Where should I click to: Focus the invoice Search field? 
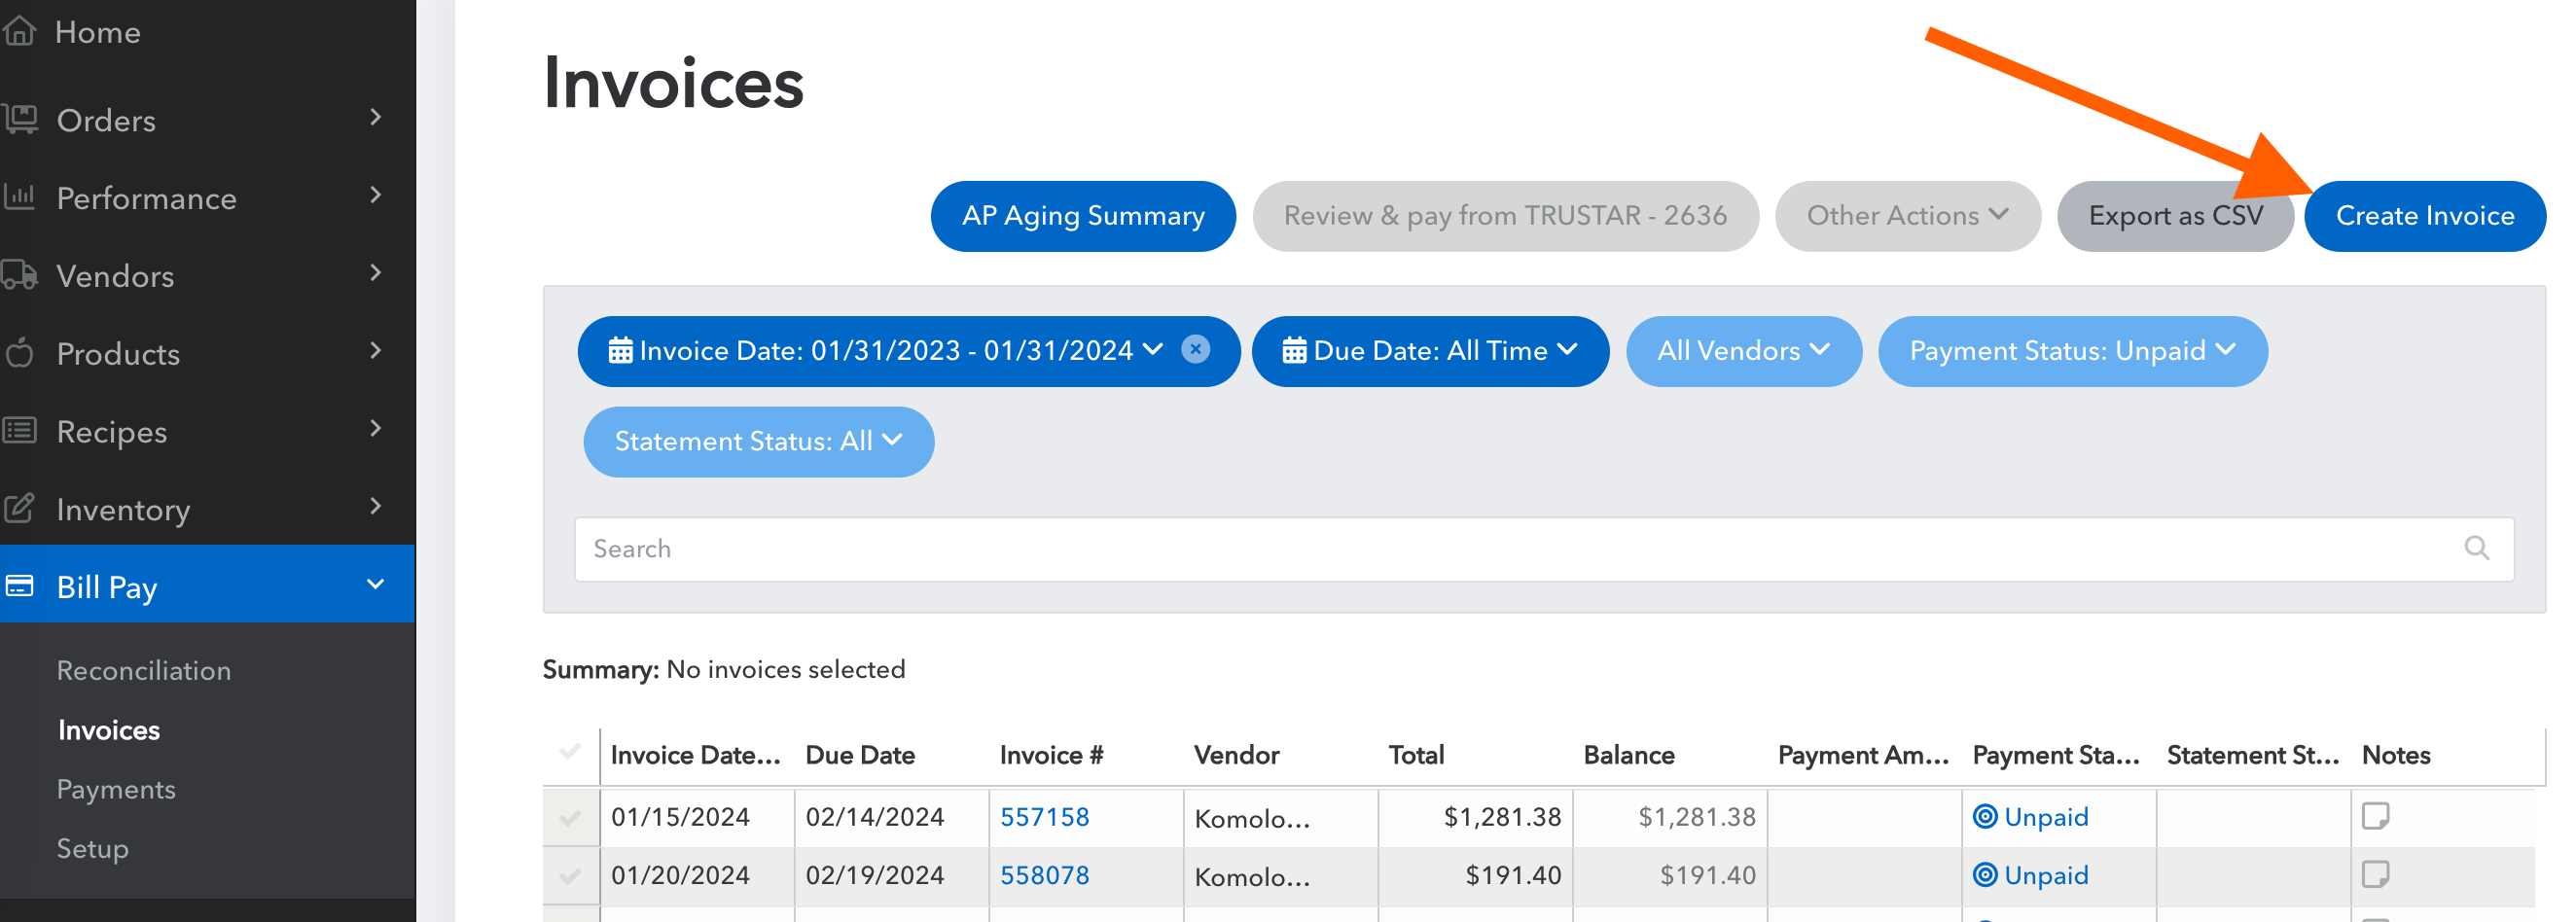click(x=1500, y=549)
